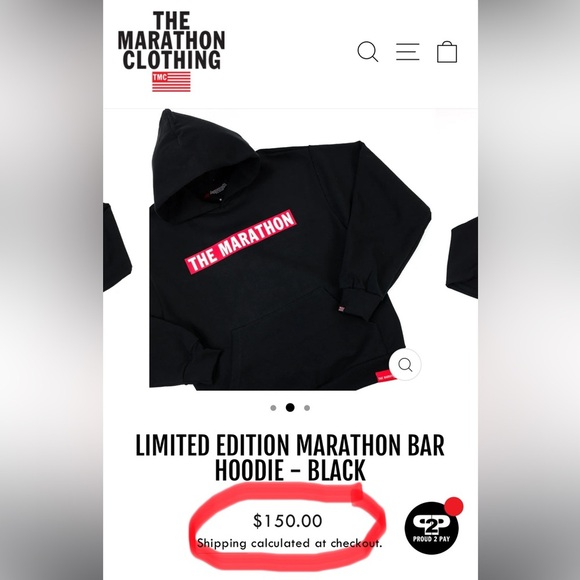Open the shopping bag cart icon
Viewport: 580px width, 580px height.
click(x=447, y=51)
